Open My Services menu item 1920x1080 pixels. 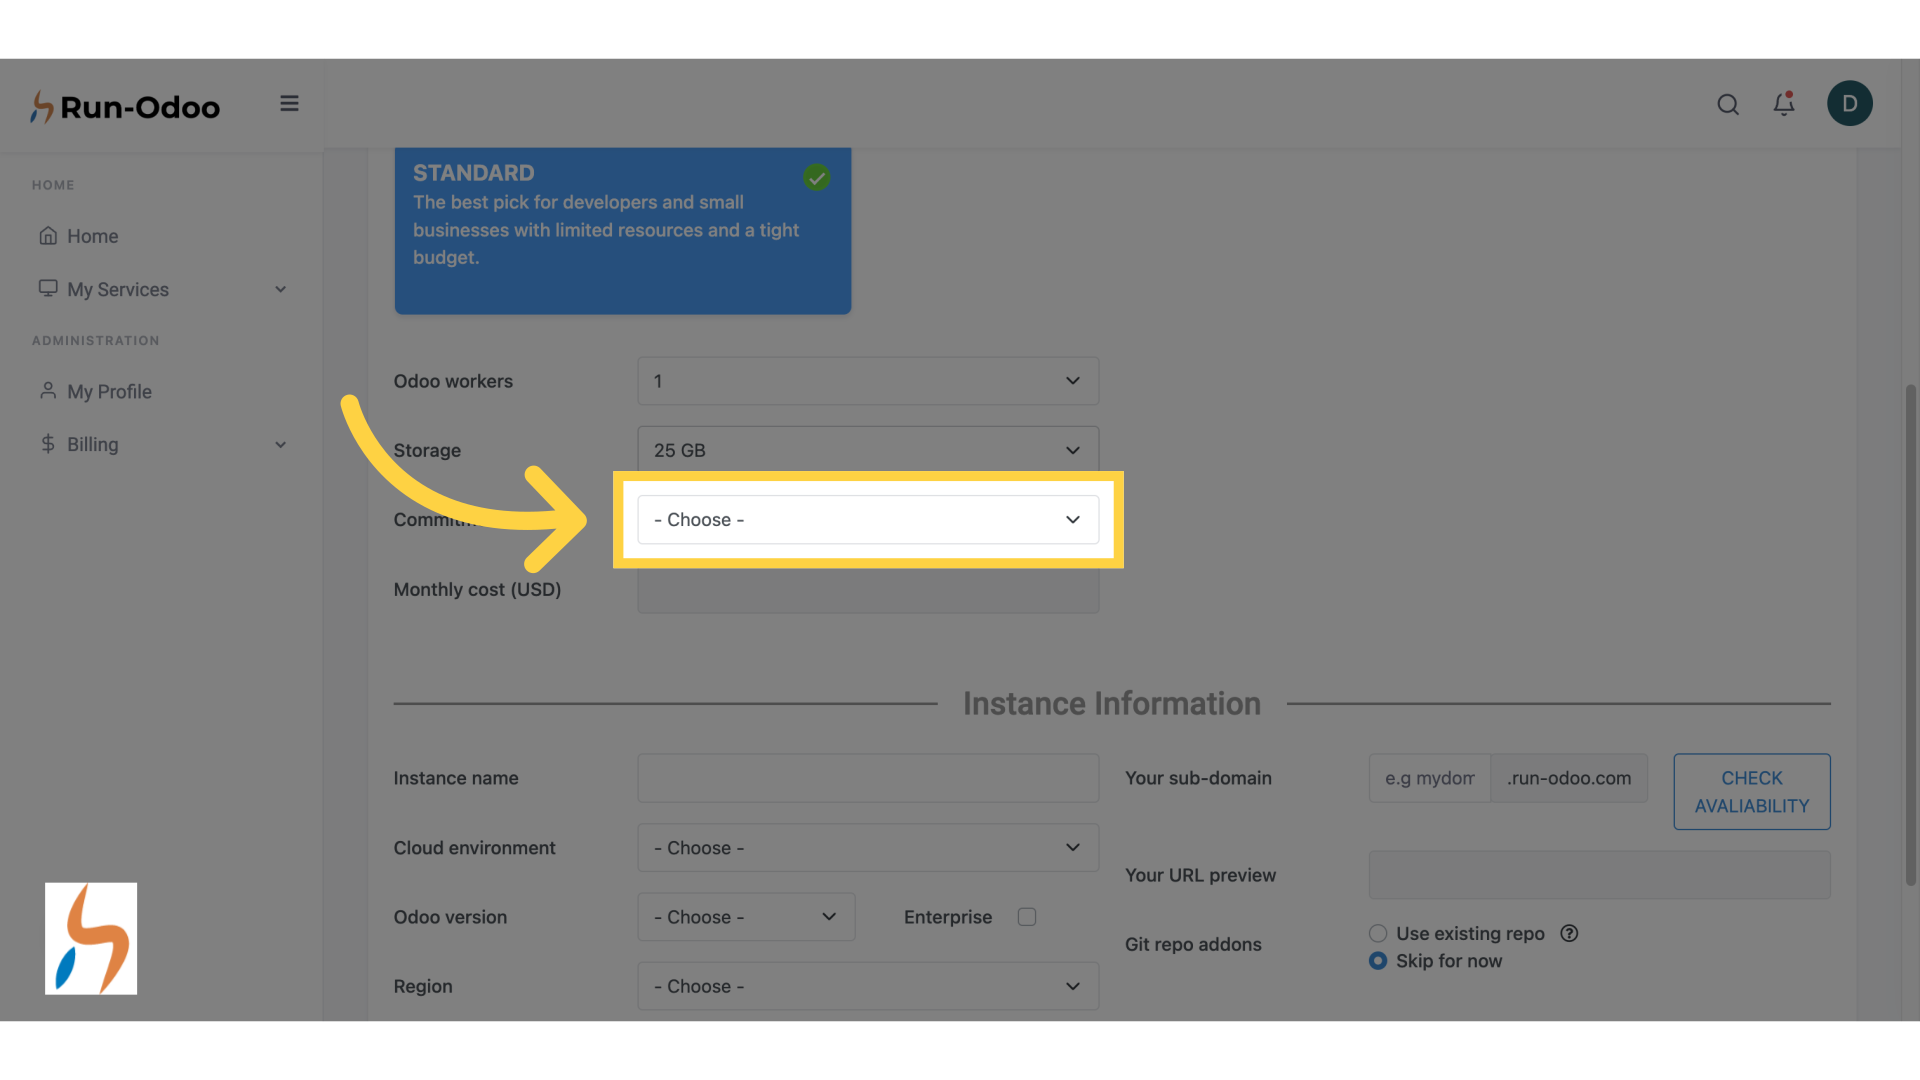118,289
